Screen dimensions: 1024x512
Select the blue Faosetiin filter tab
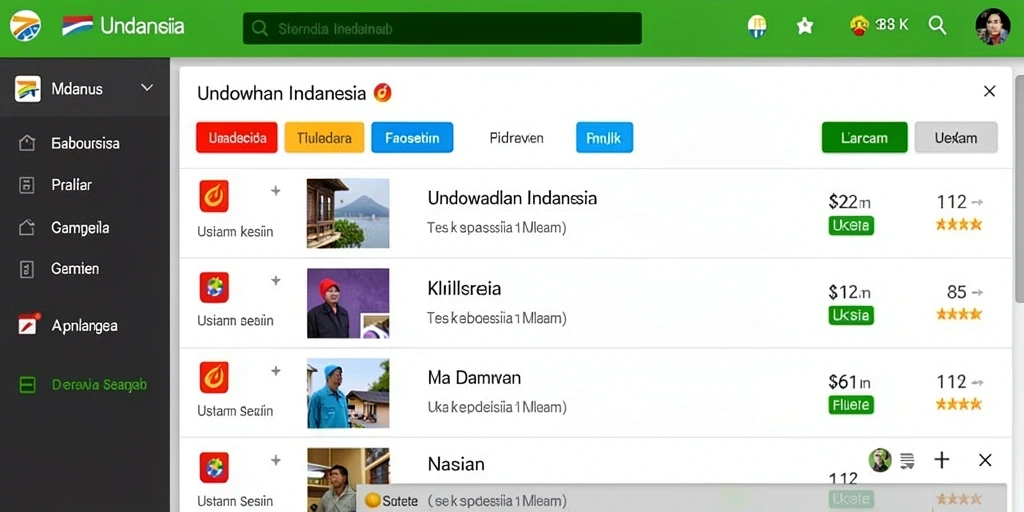[x=412, y=138]
